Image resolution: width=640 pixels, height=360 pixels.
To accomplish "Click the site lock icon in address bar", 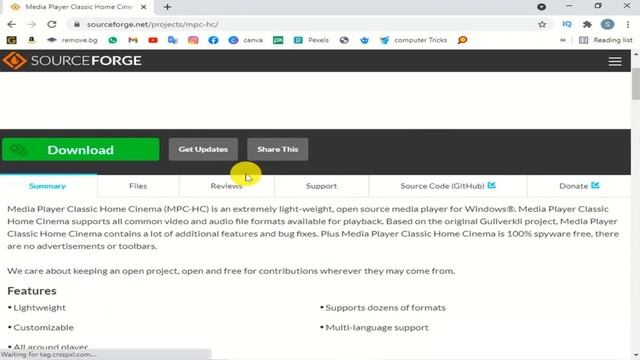I will coord(77,24).
